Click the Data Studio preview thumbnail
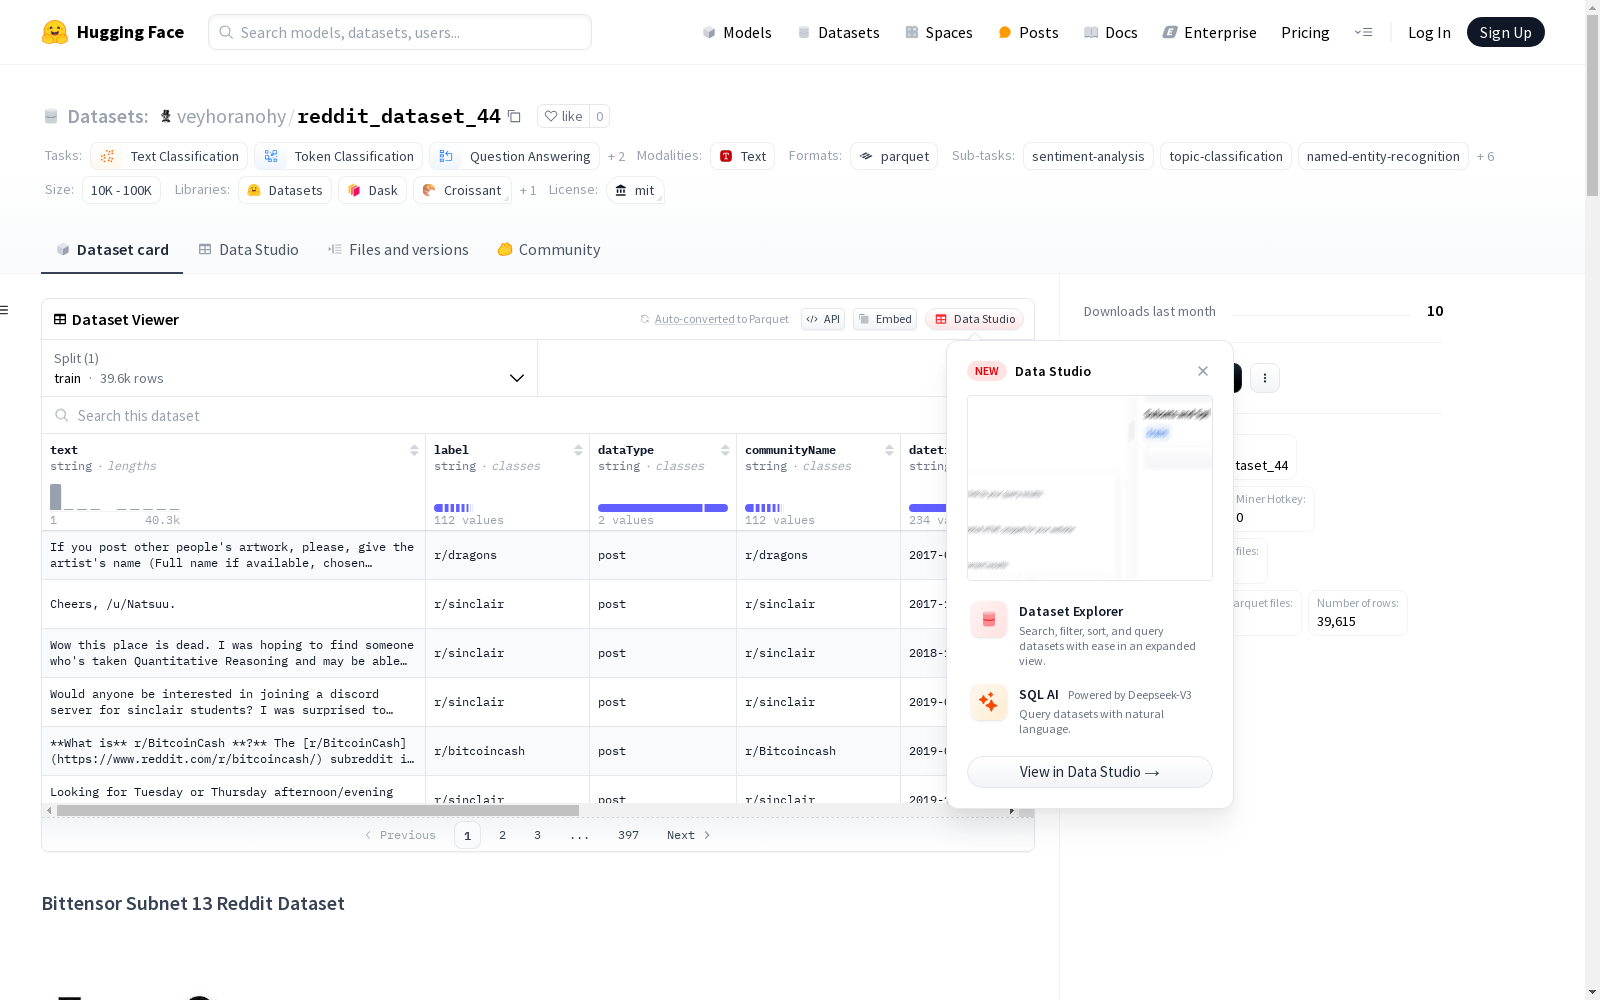 tap(1090, 488)
